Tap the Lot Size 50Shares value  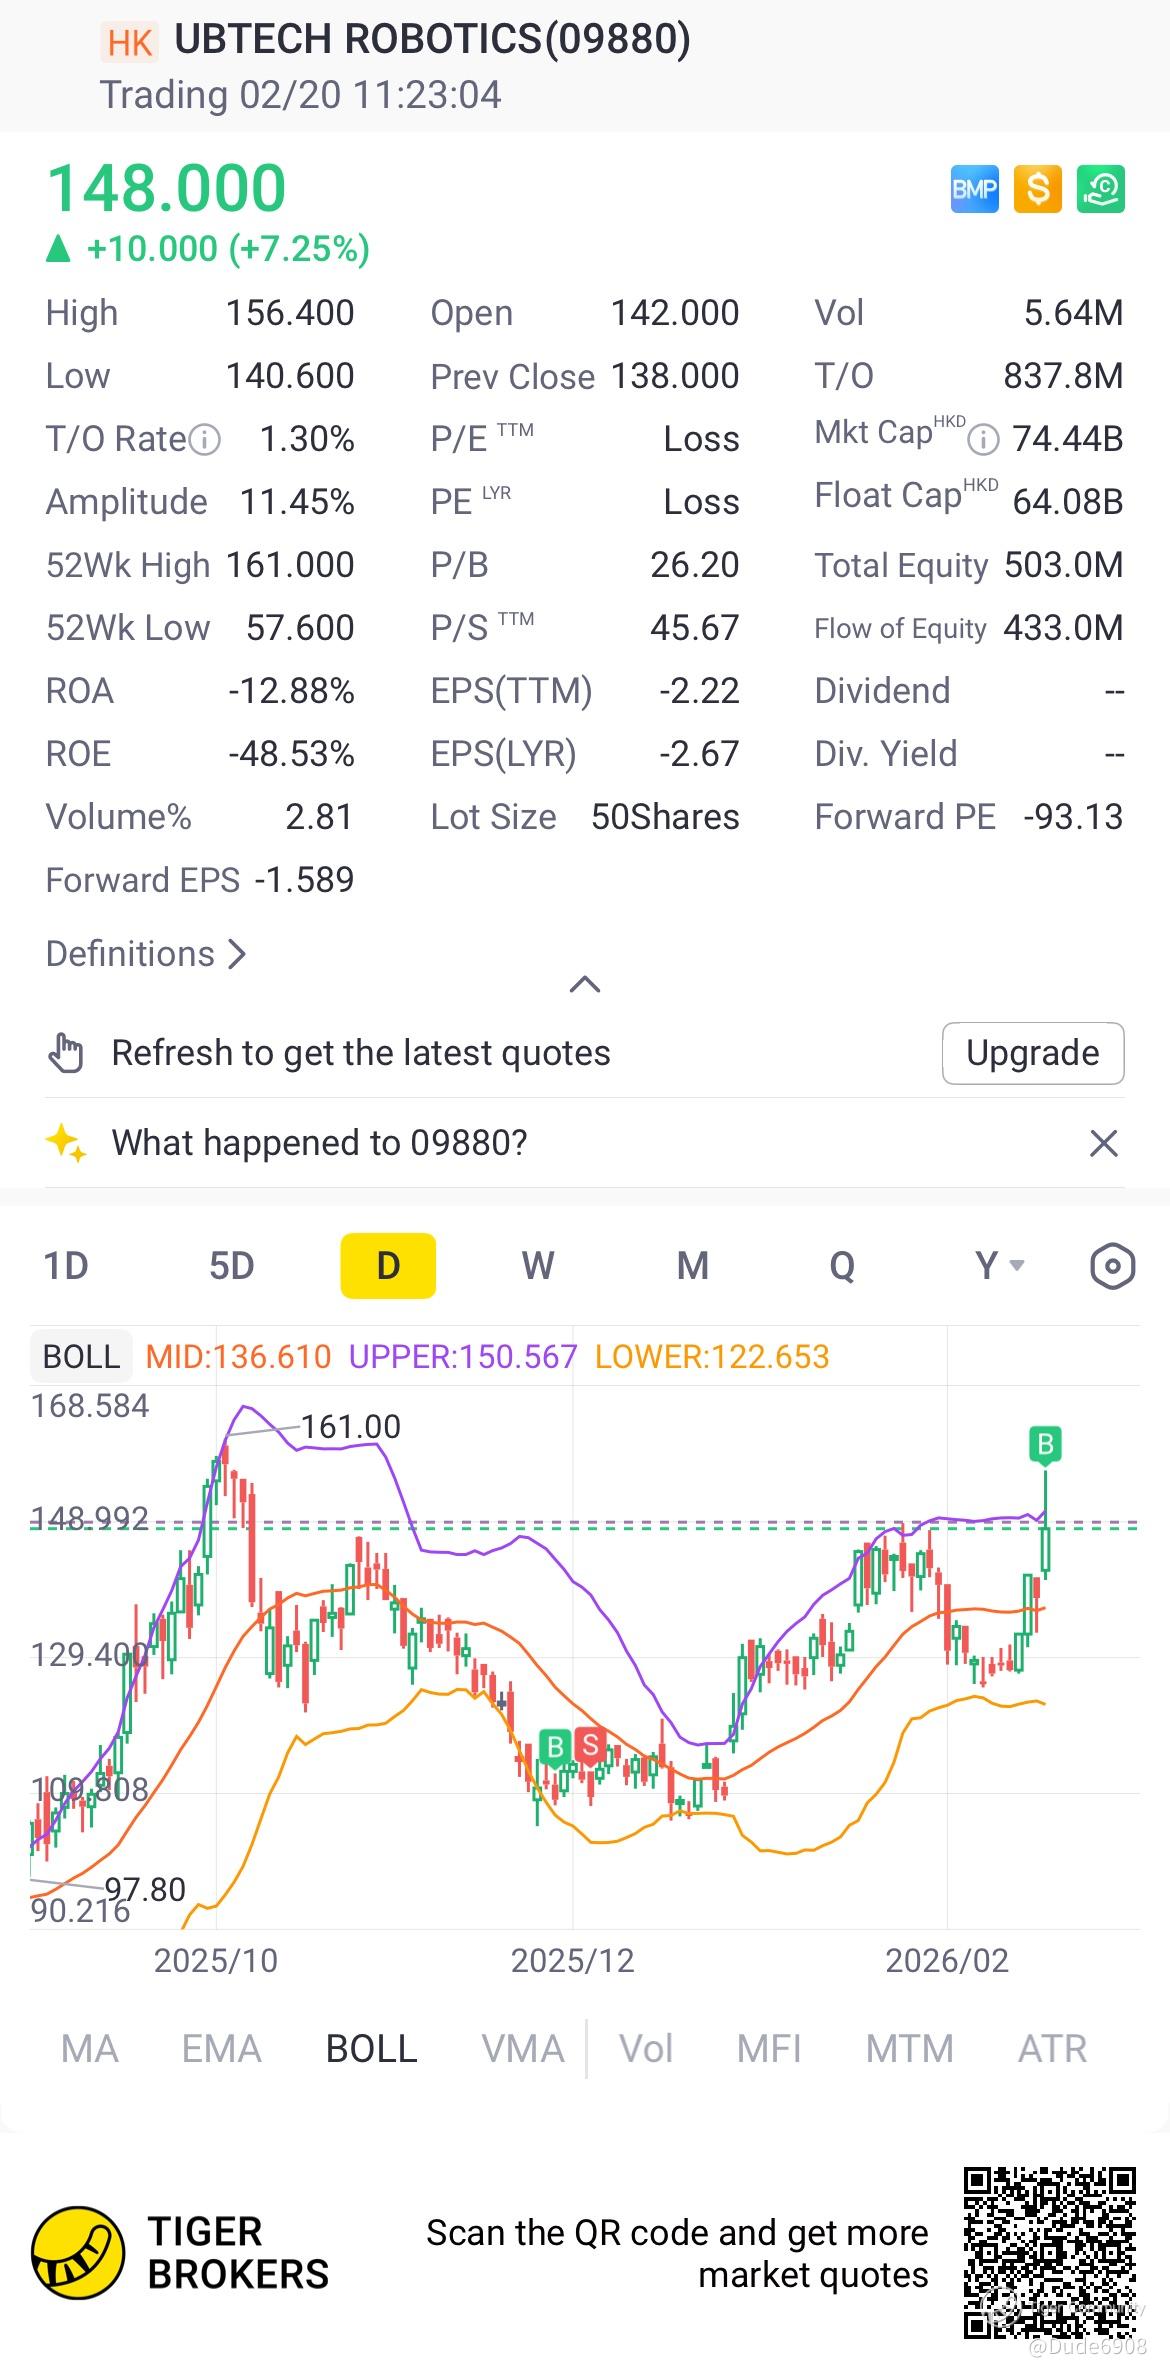point(665,817)
